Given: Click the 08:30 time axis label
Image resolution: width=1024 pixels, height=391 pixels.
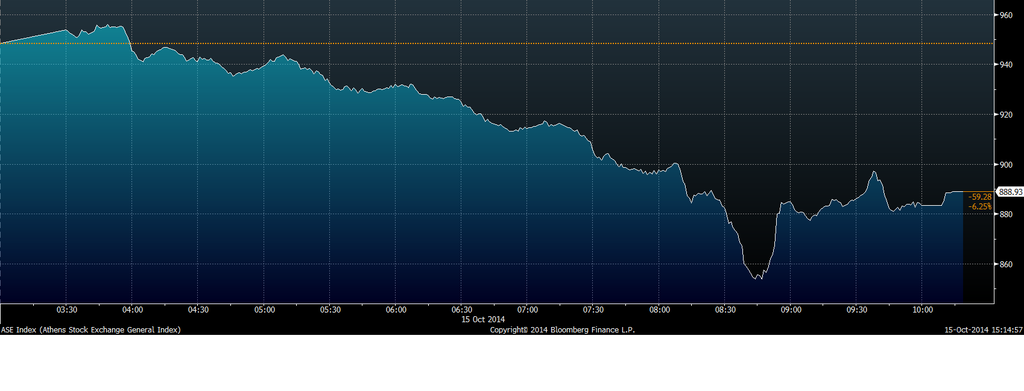Looking at the screenshot, I should [726, 310].
